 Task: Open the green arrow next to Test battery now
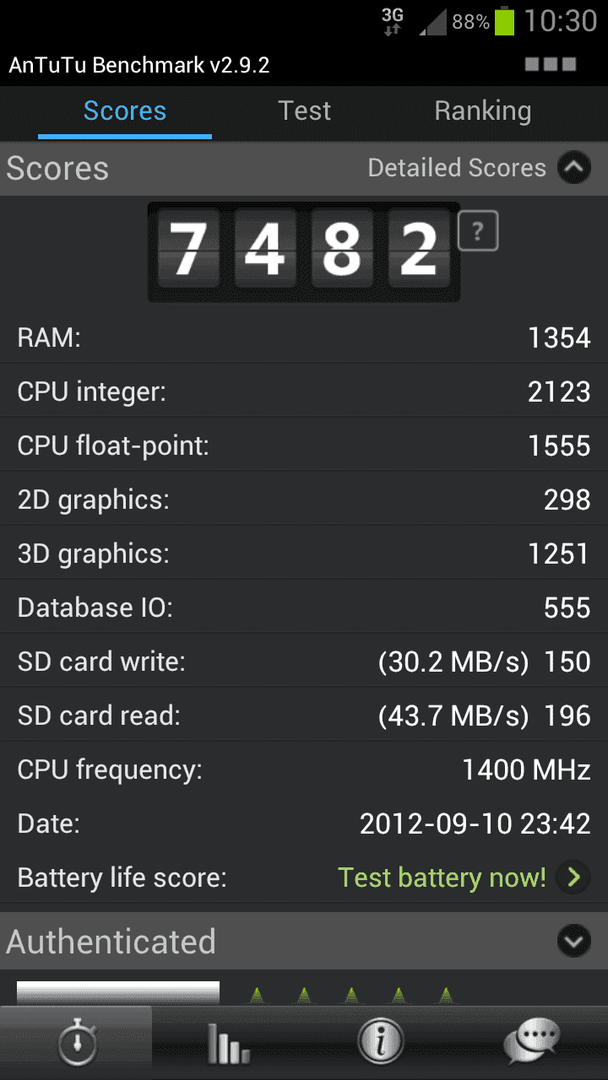coord(574,878)
